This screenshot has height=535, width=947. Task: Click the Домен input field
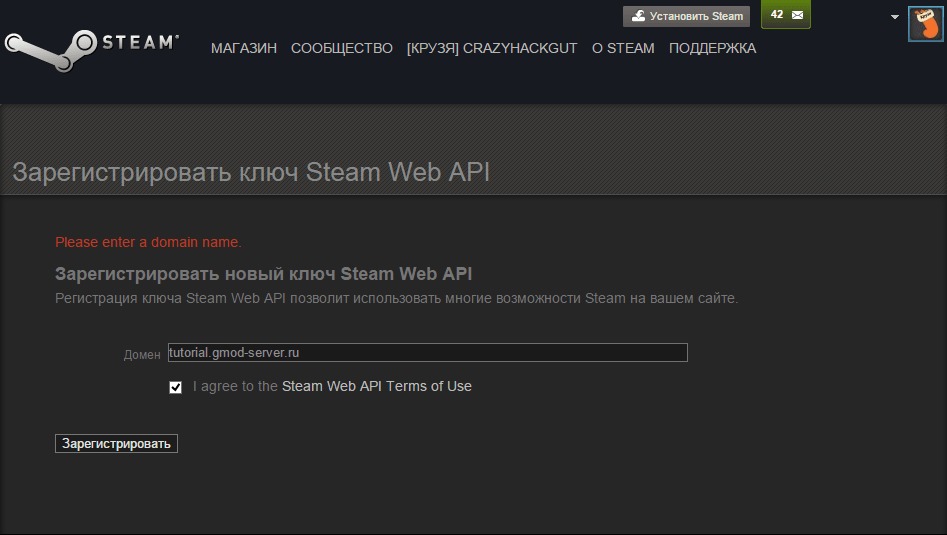point(428,353)
